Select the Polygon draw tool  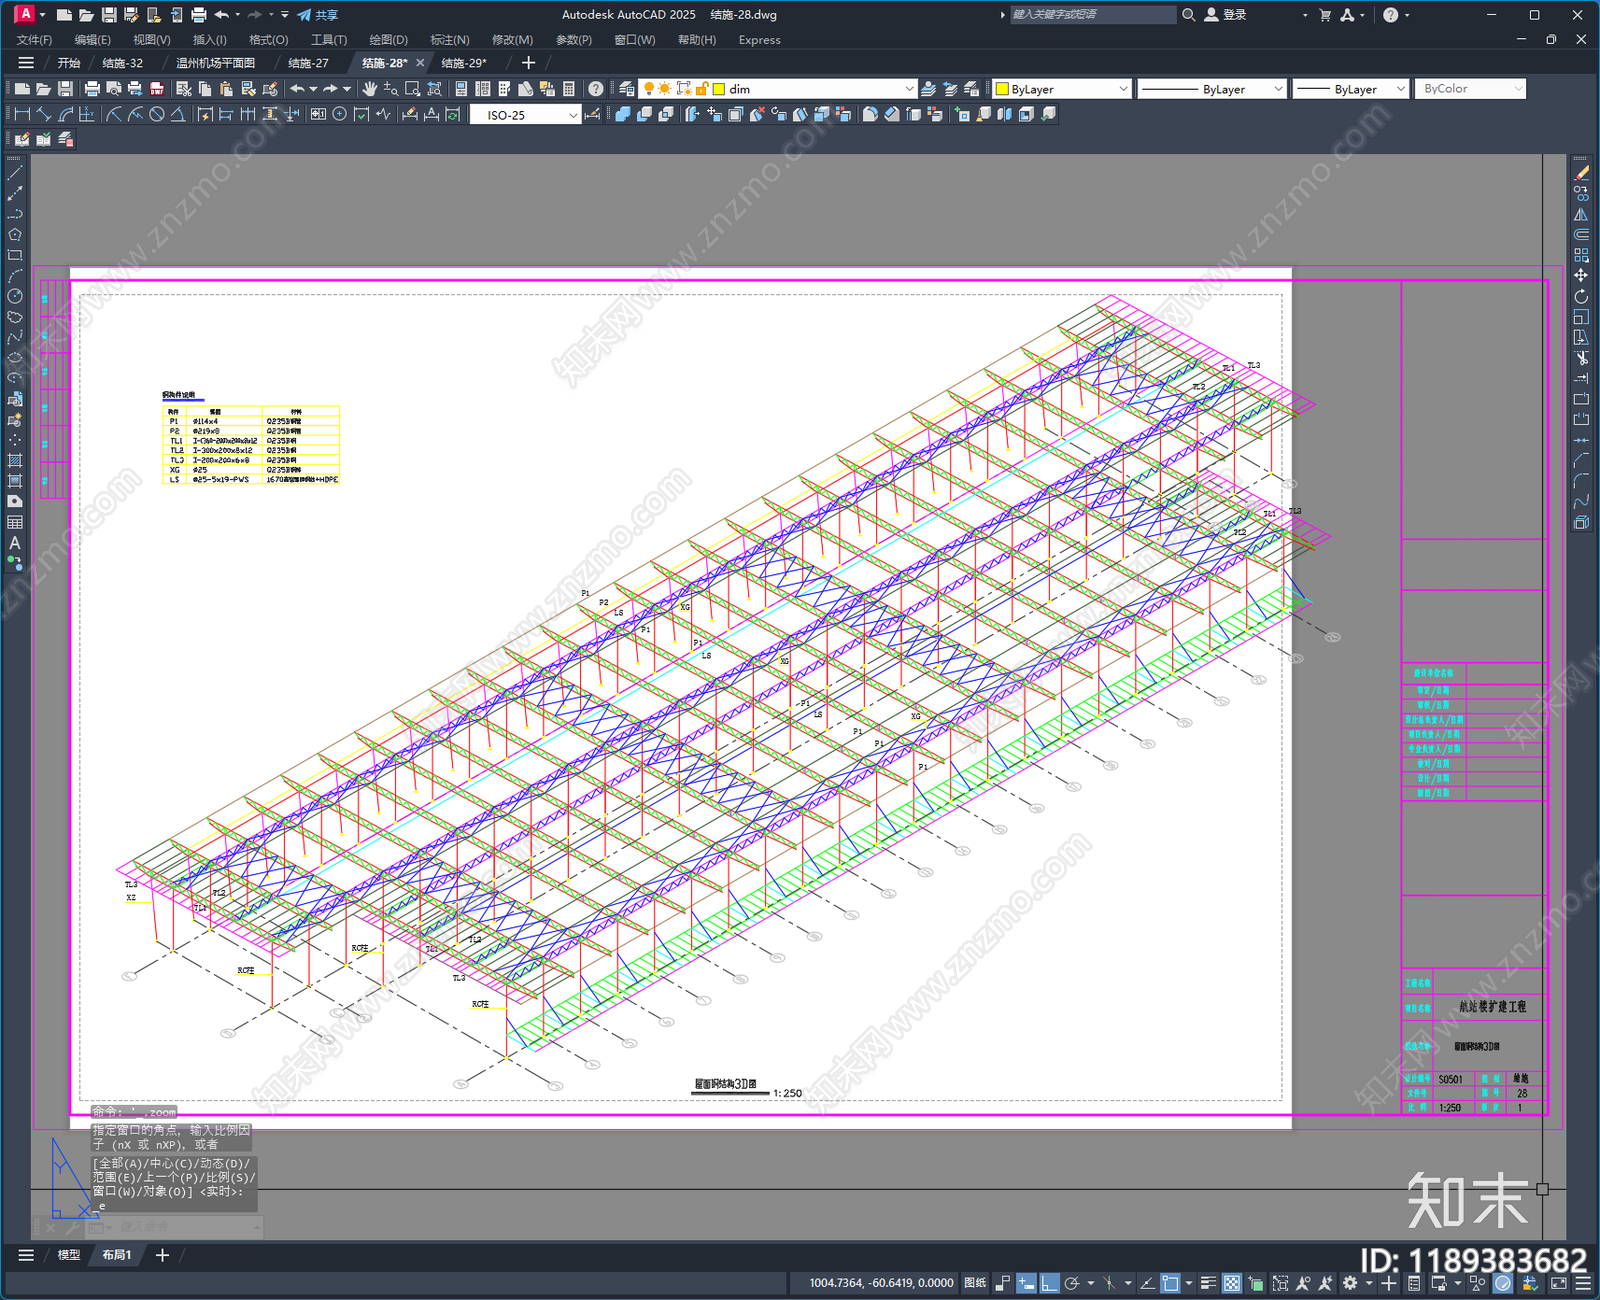[15, 235]
